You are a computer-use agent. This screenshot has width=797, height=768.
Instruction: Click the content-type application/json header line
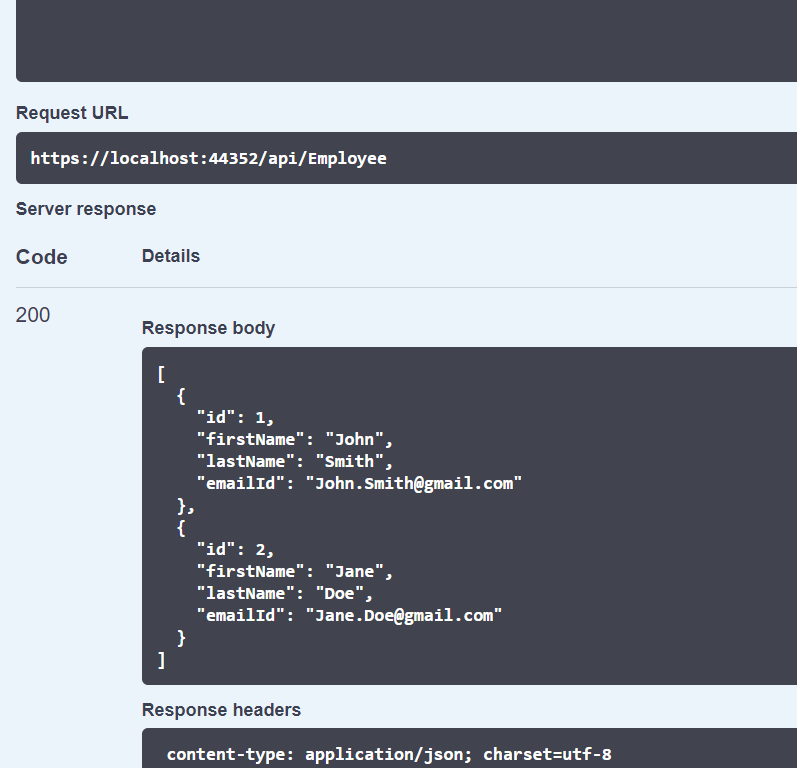pyautogui.click(x=389, y=754)
